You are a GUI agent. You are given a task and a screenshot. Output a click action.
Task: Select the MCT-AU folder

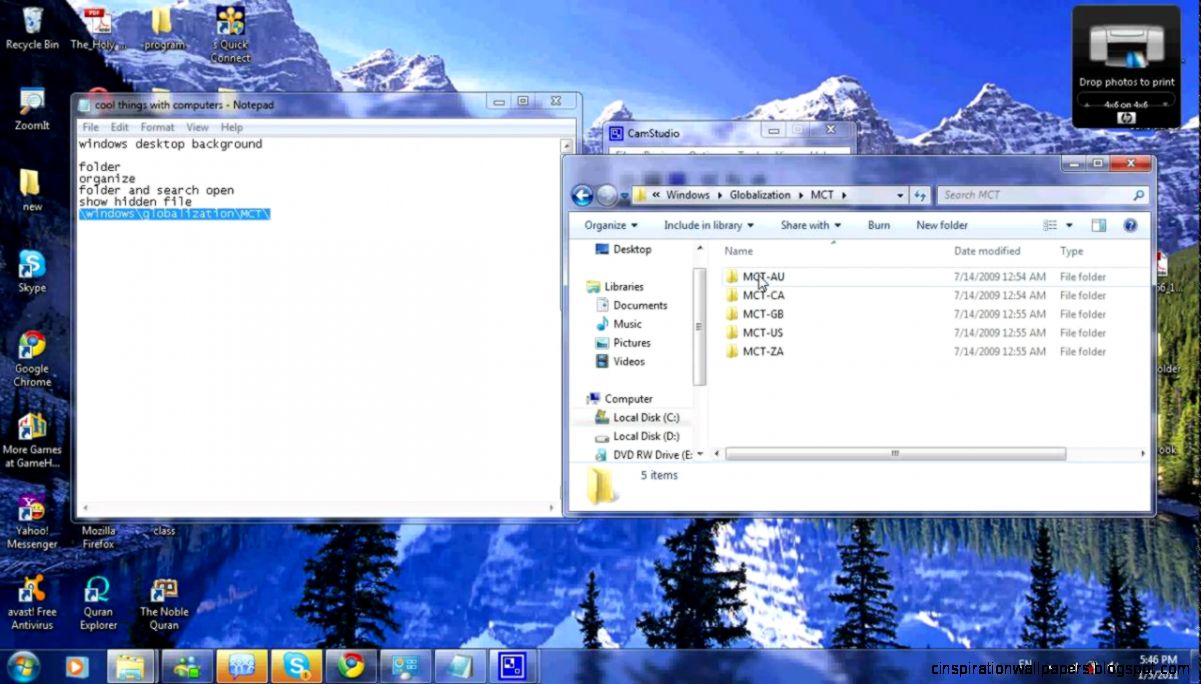click(x=763, y=276)
